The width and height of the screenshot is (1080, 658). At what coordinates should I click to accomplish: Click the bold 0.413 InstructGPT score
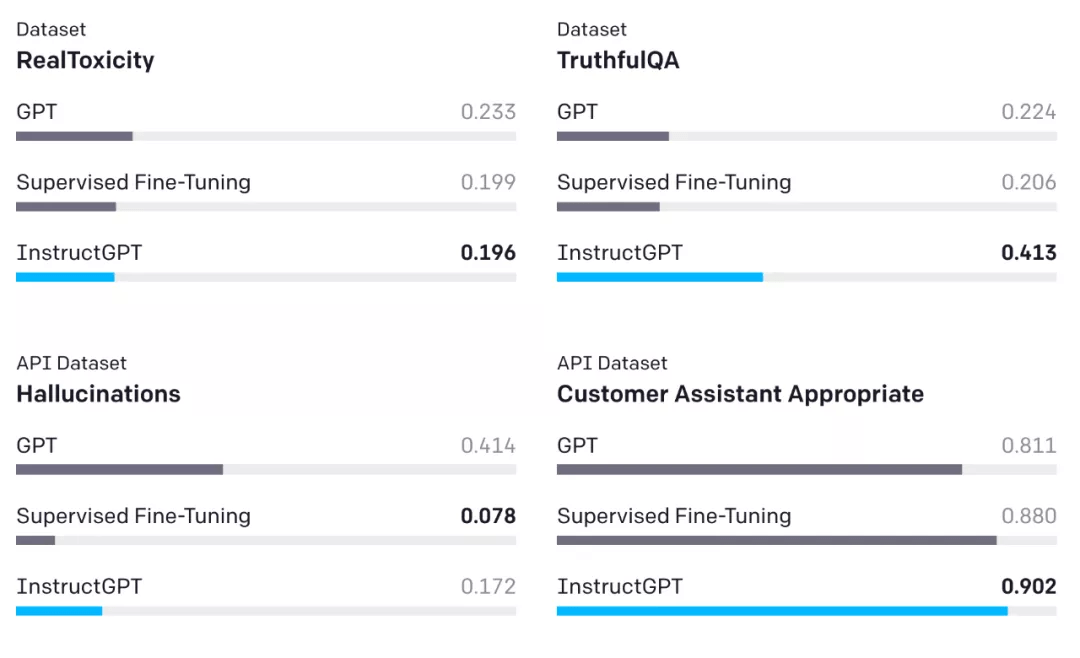point(1029,253)
